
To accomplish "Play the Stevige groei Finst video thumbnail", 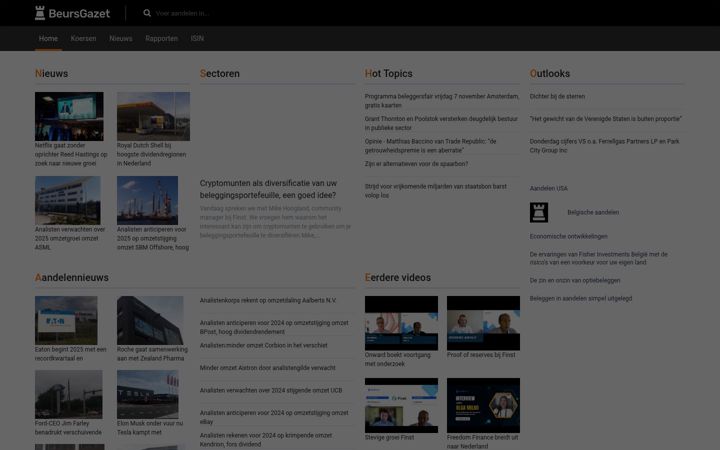I will coord(401,405).
